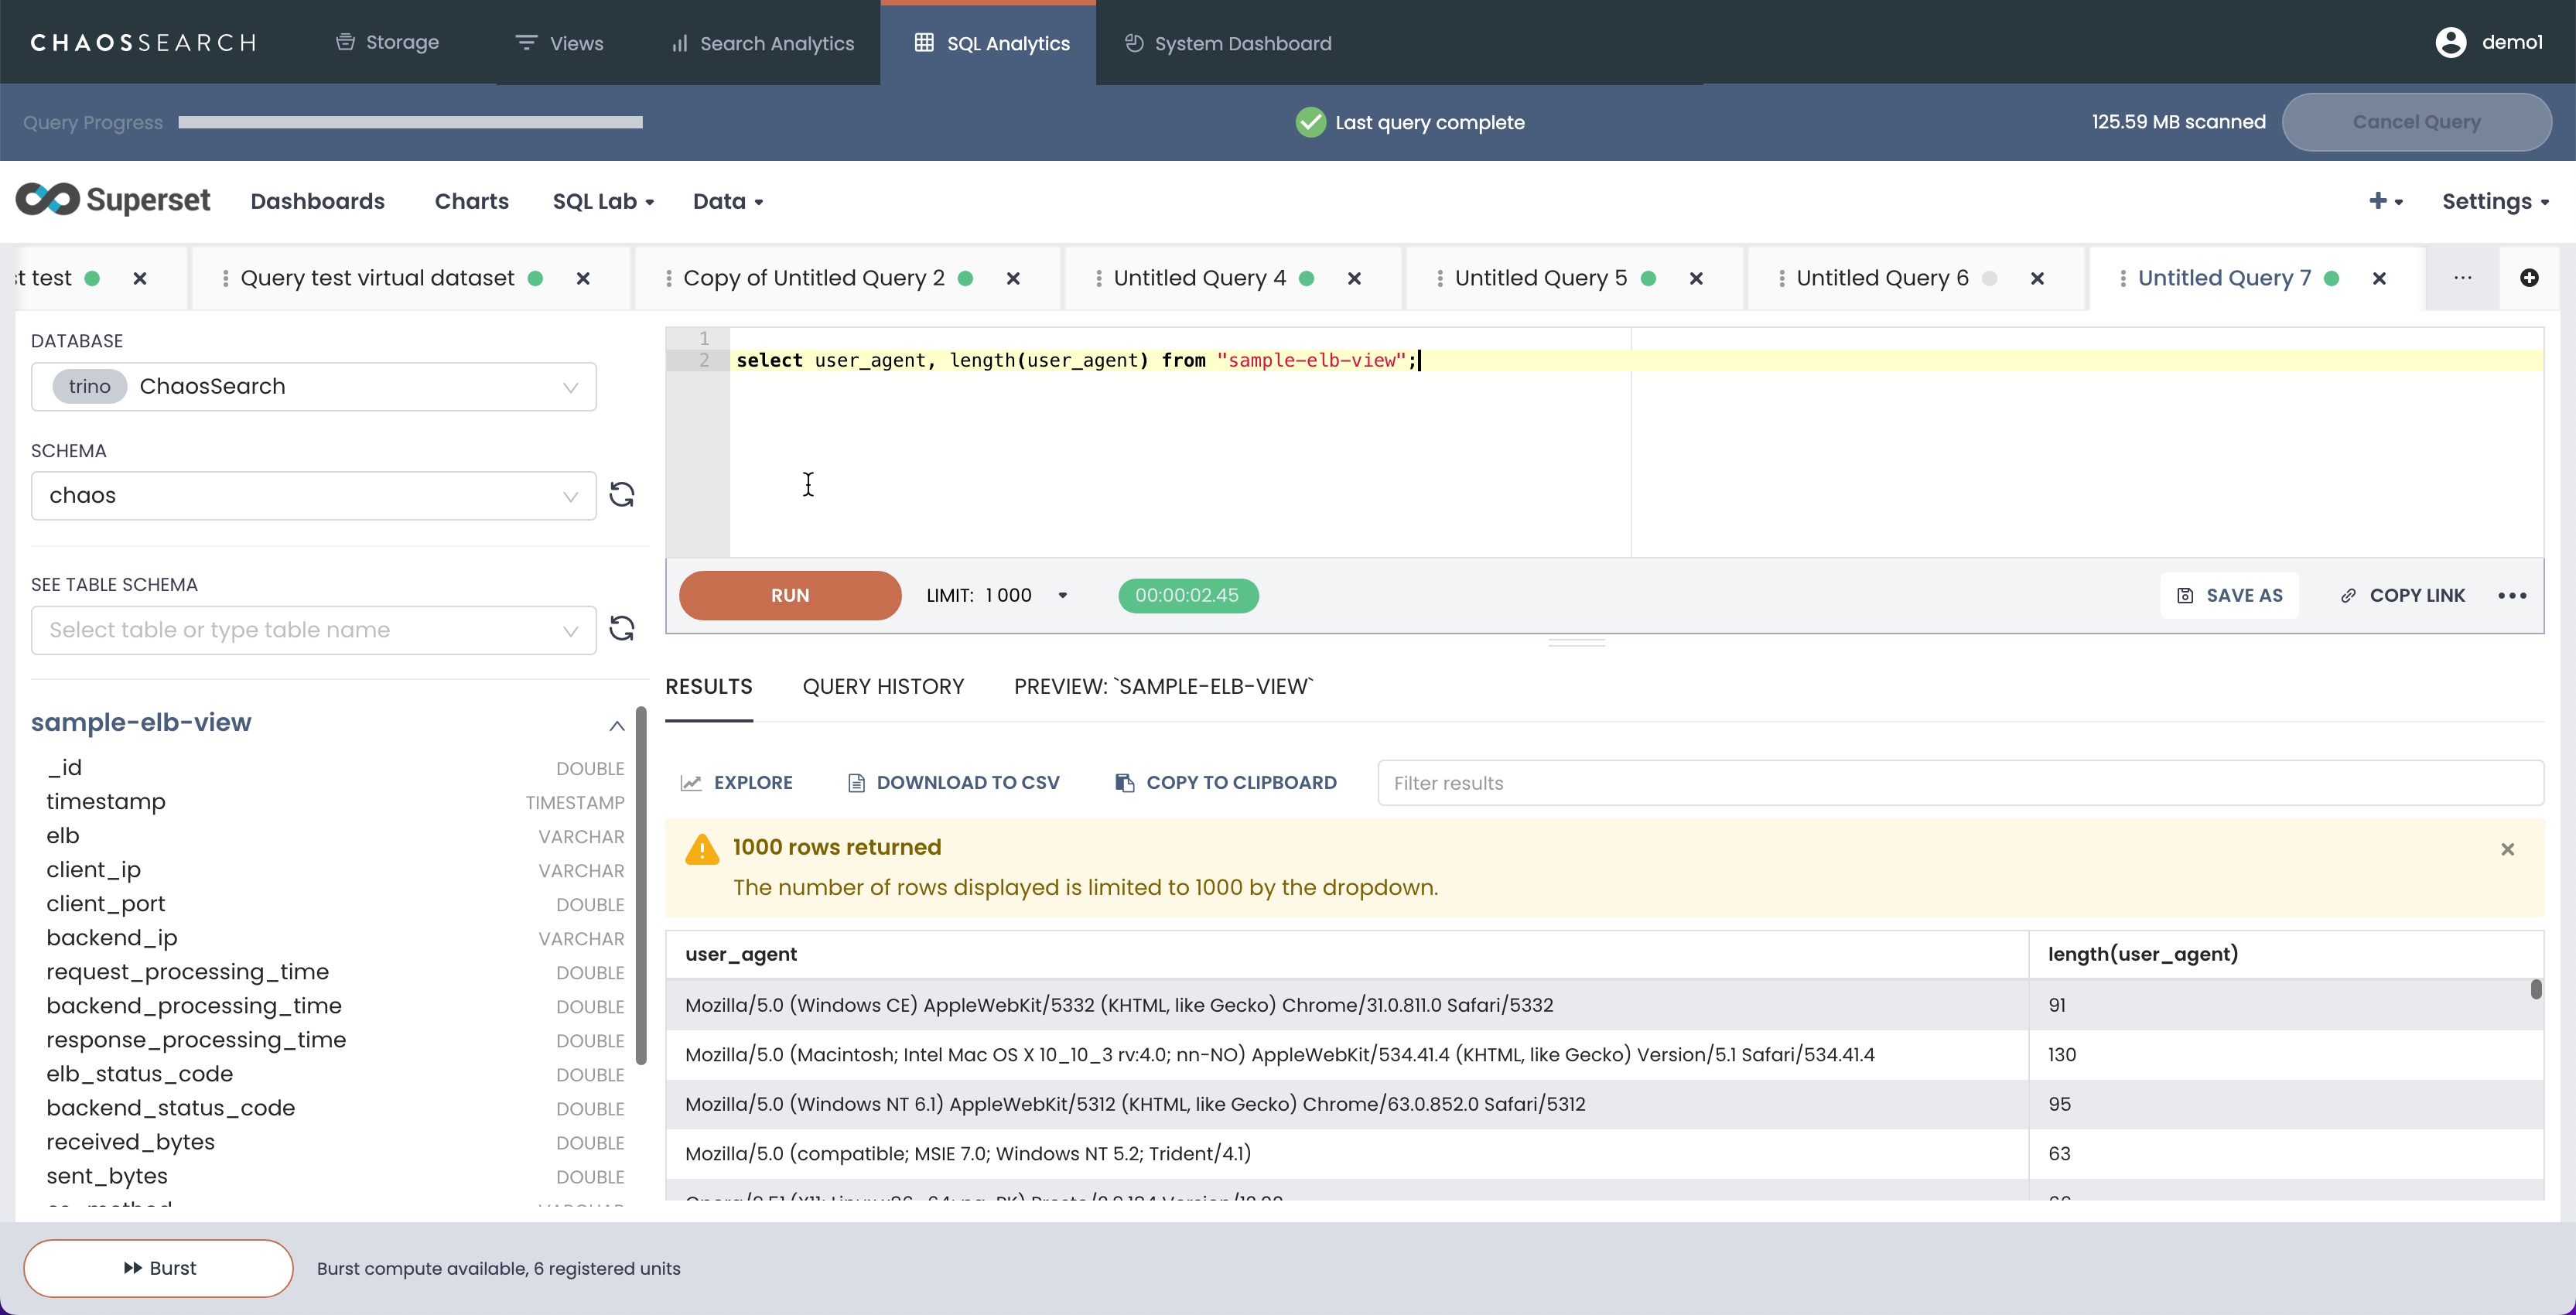Close the Untitled Query 5 tab

1696,279
